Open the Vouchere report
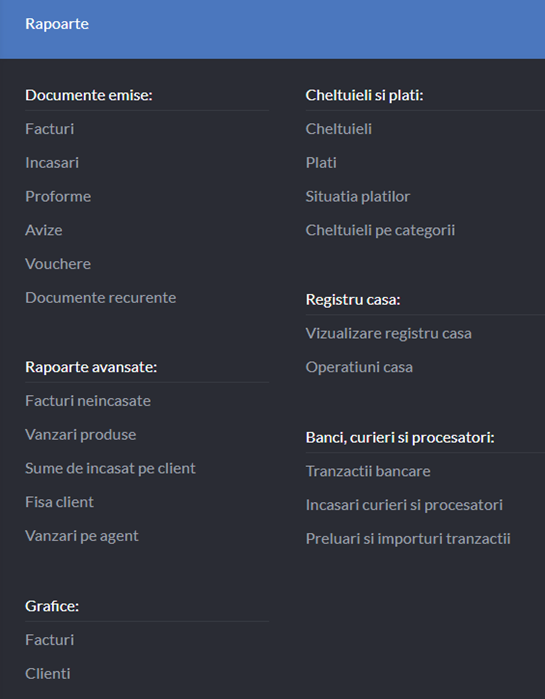Screen dimensions: 545x699 pyautogui.click(x=58, y=264)
